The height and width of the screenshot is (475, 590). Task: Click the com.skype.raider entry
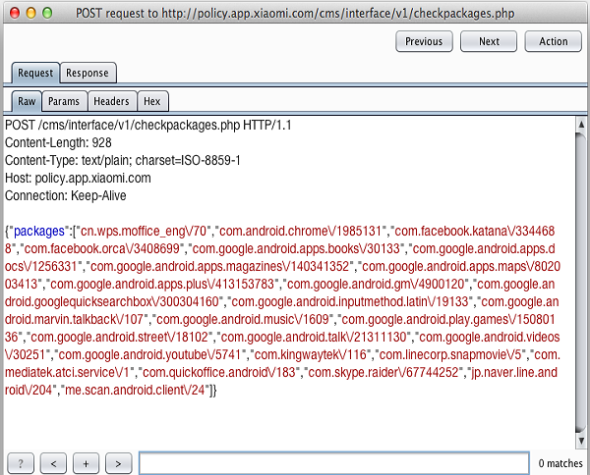383,373
